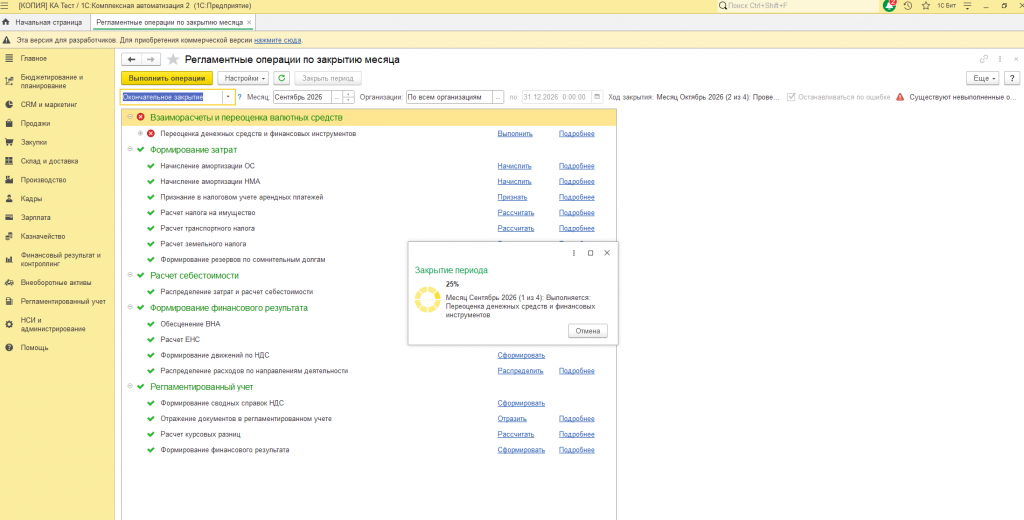Maximize the Закрытие периода dialog
The height and width of the screenshot is (520, 1024).
(x=590, y=253)
